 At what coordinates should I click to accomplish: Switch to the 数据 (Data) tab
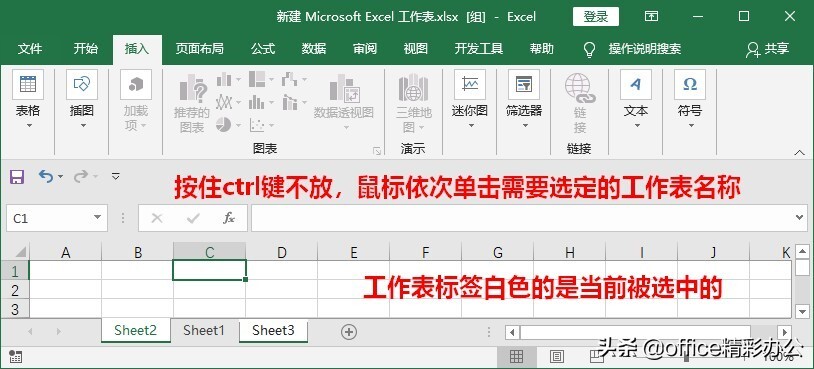(x=314, y=49)
